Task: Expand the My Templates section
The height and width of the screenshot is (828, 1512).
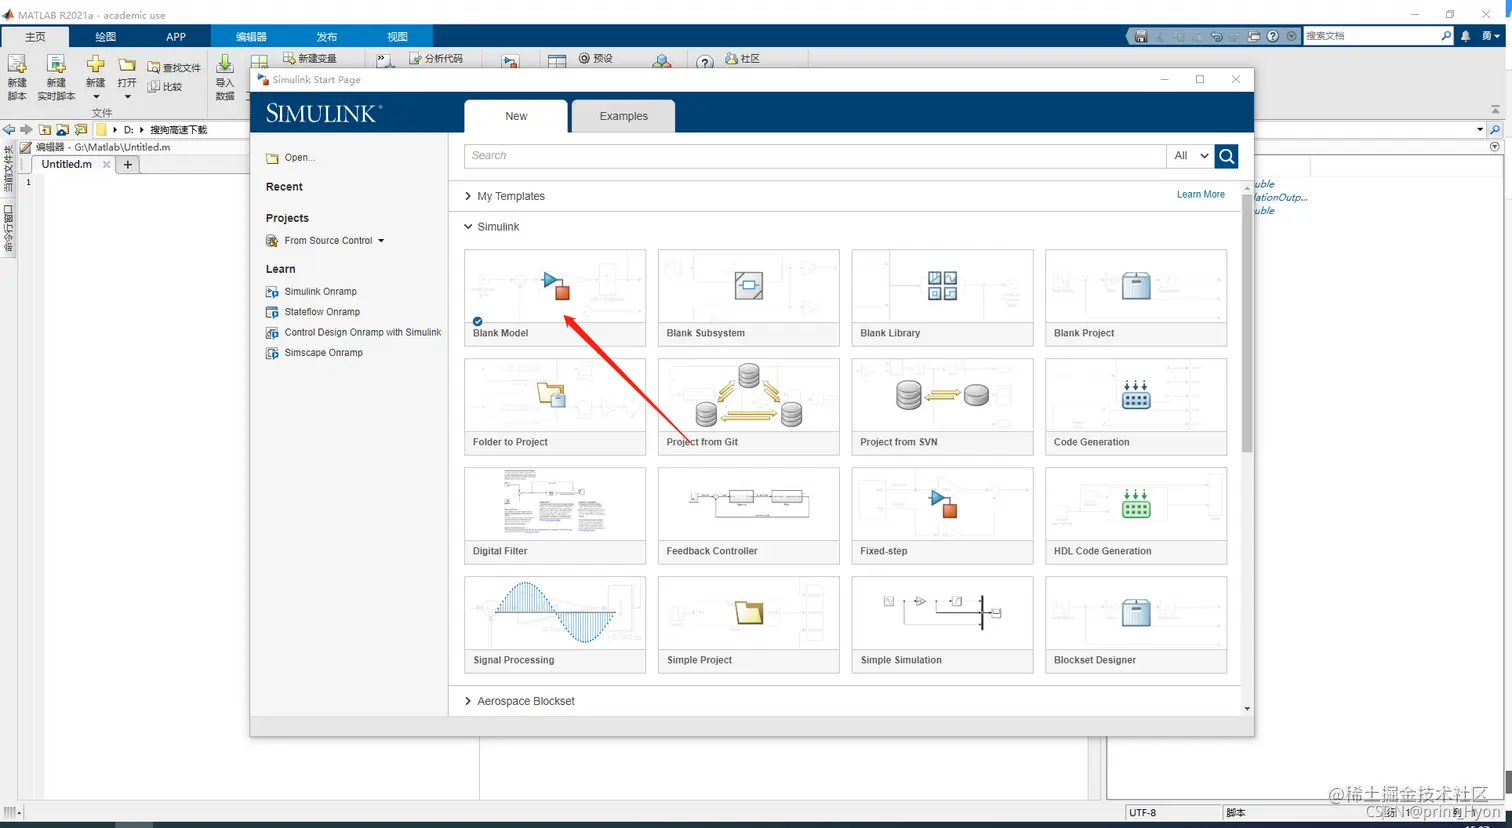Action: pos(505,196)
